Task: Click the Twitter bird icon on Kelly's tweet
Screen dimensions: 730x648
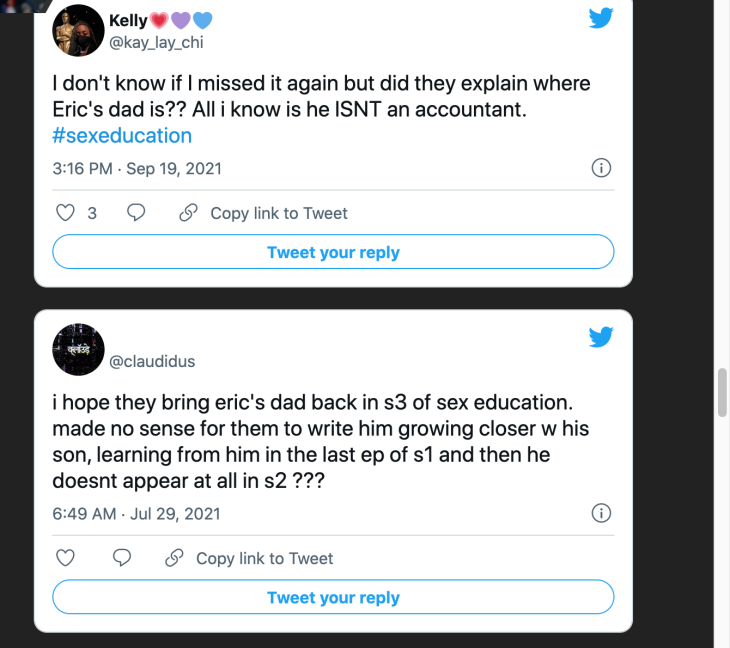Action: tap(600, 17)
